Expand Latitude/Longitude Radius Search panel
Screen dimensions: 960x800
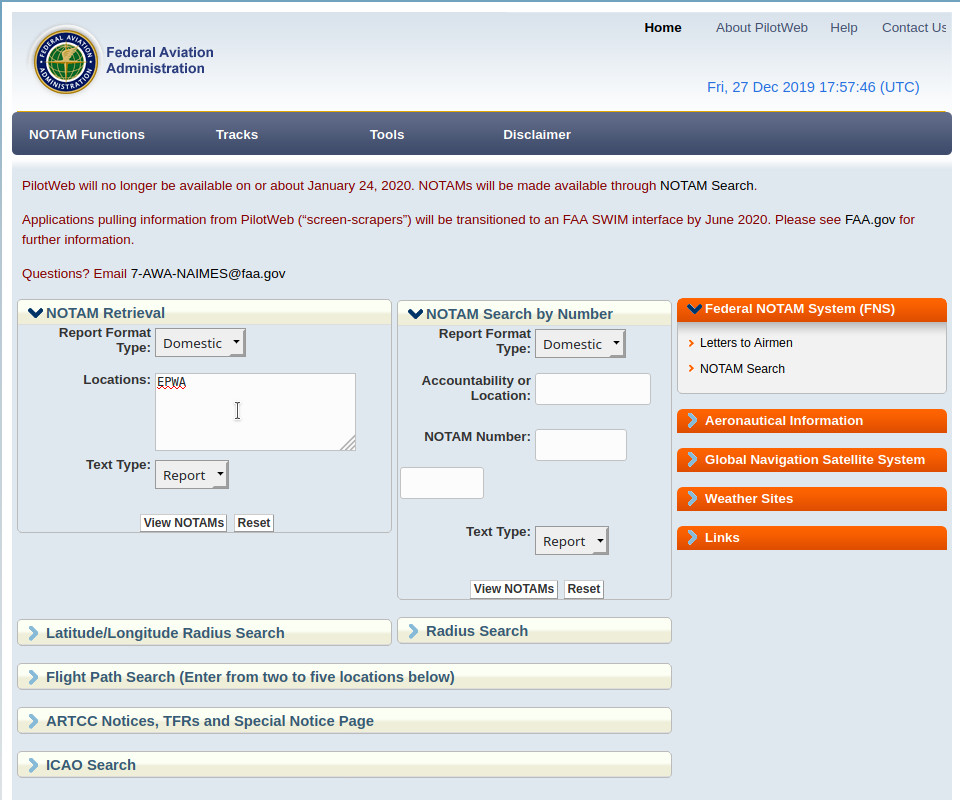point(204,632)
